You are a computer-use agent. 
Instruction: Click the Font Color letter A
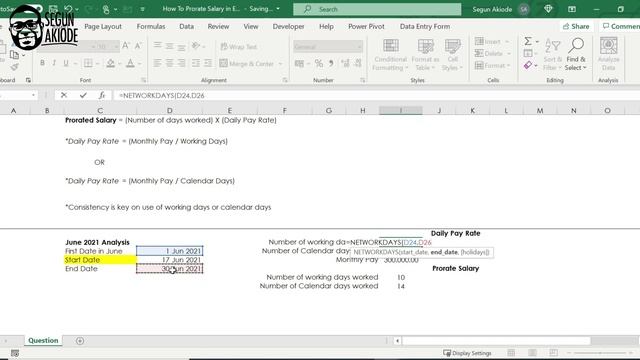coord(130,63)
